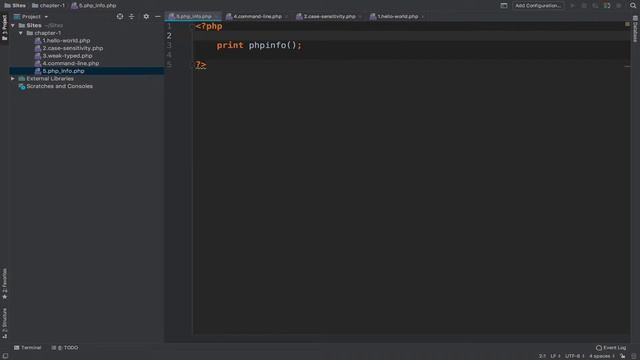This screenshot has width=640, height=360.
Task: Open line separator LF selector
Action: click(x=555, y=356)
